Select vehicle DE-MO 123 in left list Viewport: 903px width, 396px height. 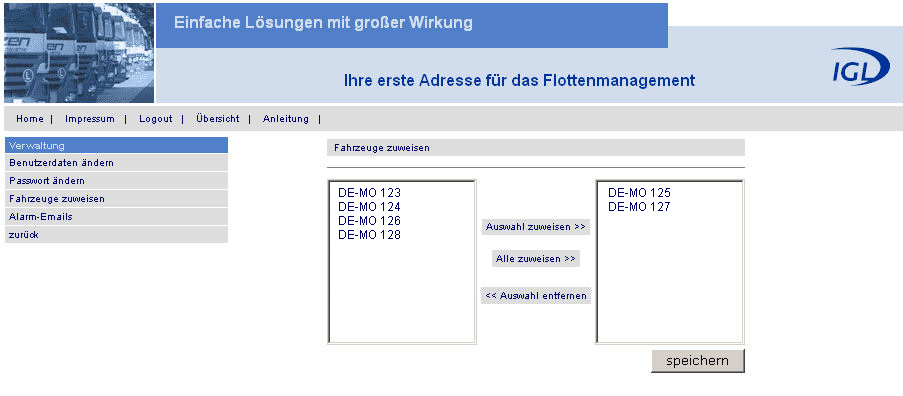[x=369, y=193]
